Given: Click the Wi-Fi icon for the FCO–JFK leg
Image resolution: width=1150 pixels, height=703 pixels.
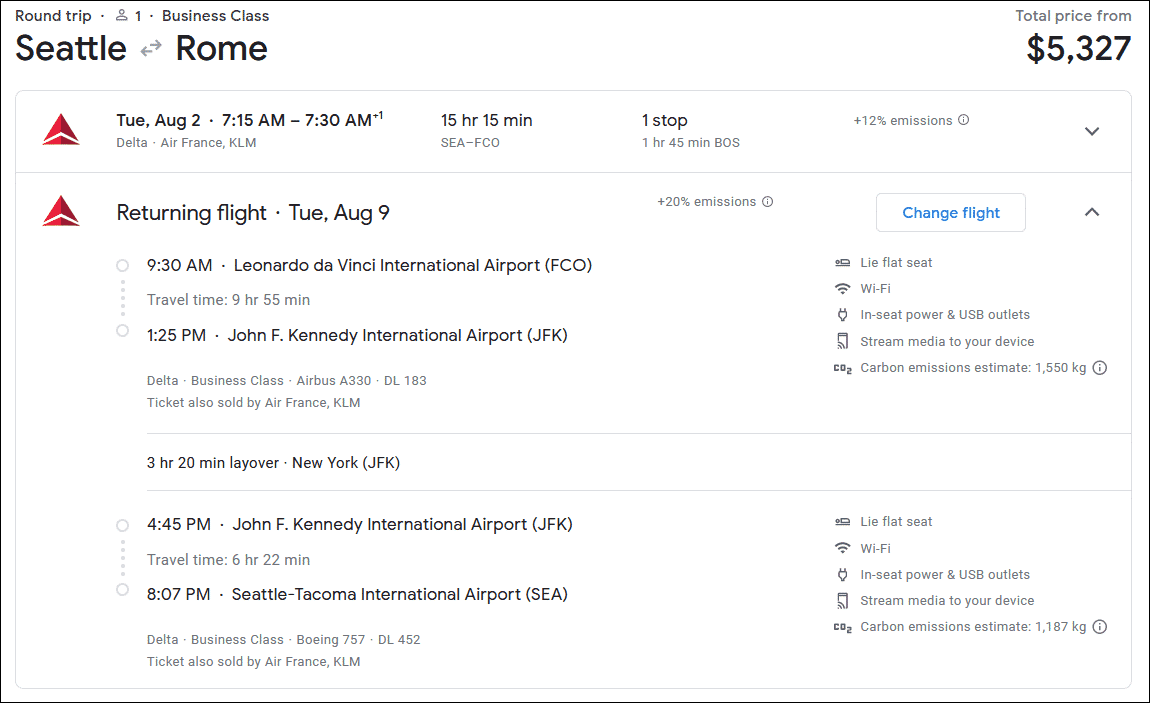Looking at the screenshot, I should (x=843, y=289).
